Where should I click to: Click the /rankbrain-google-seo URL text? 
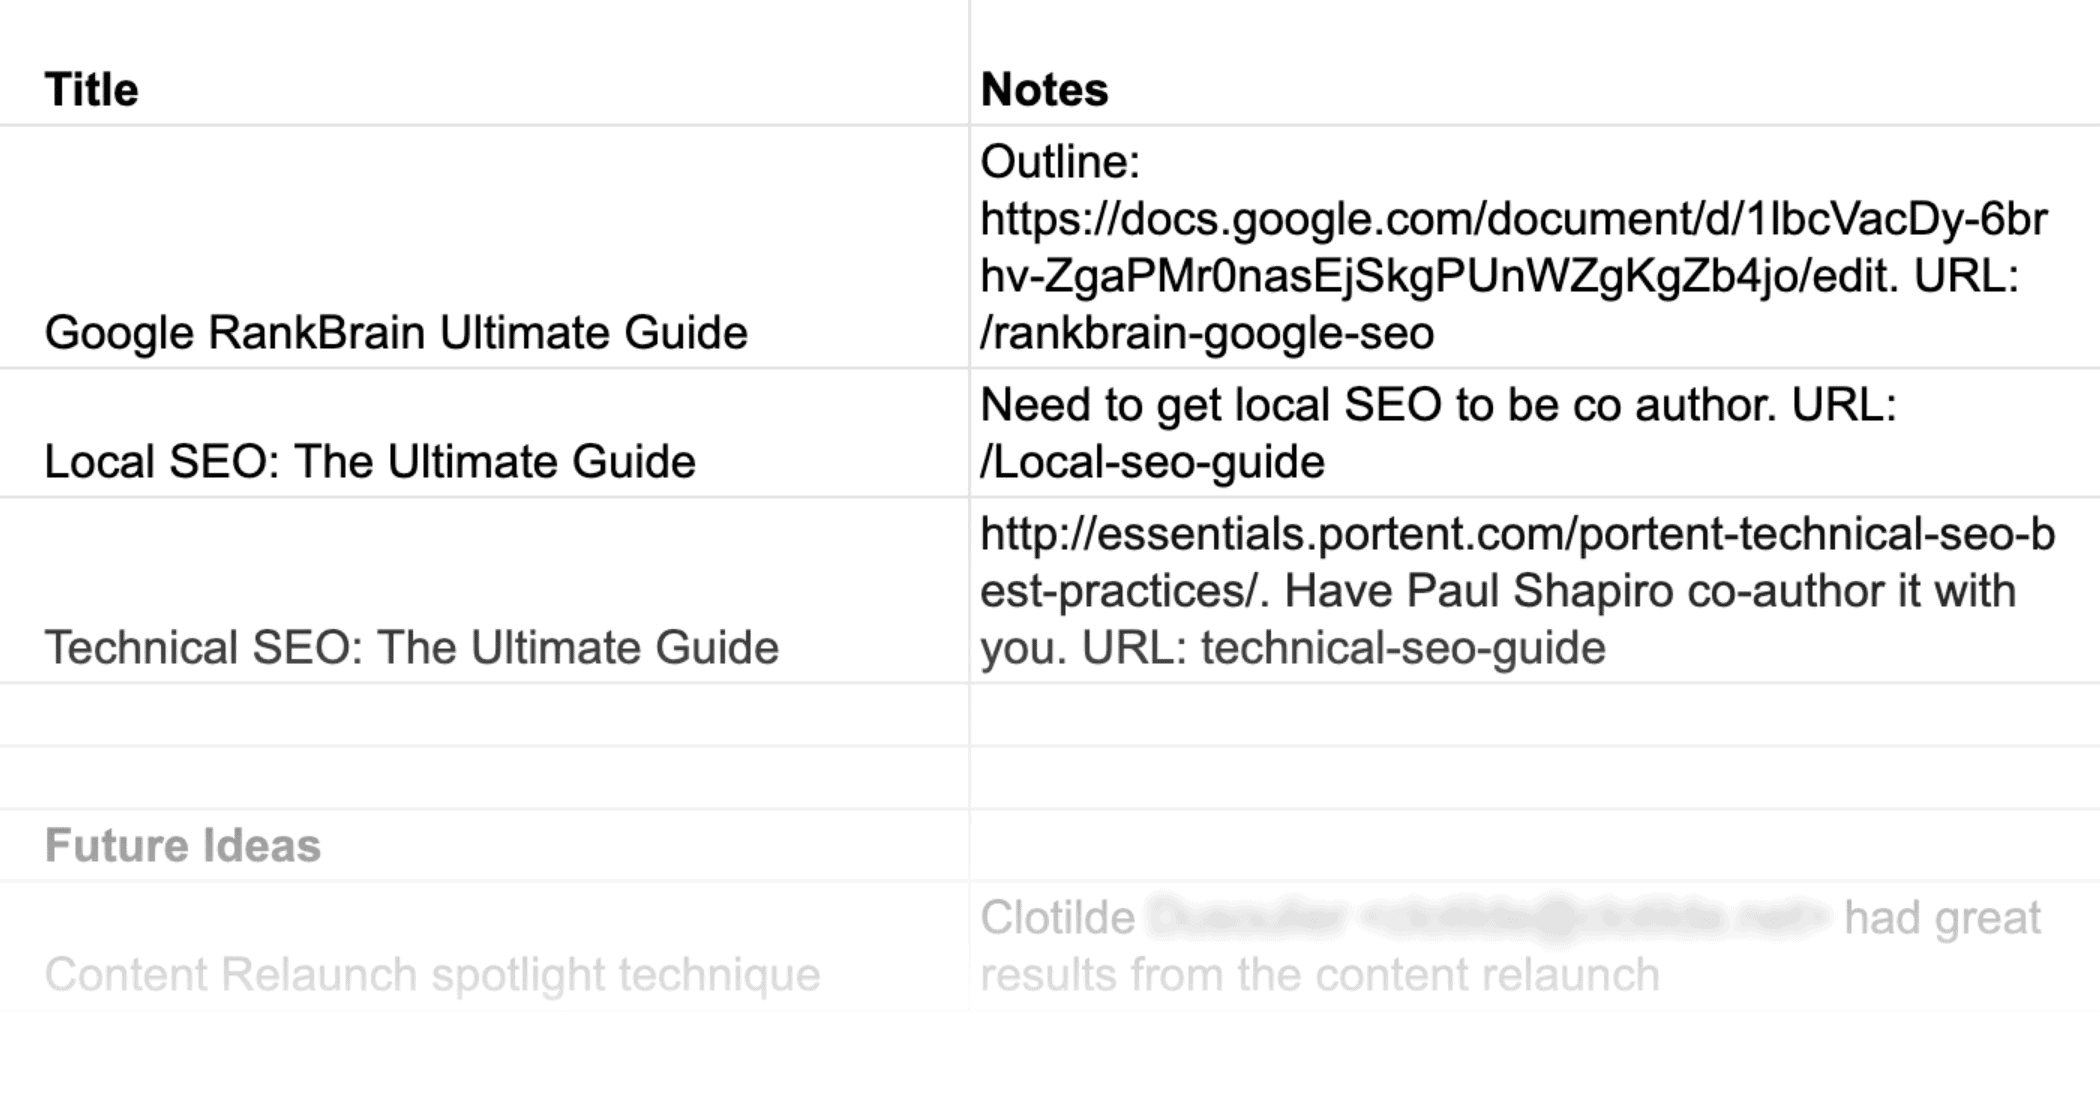tap(1207, 333)
